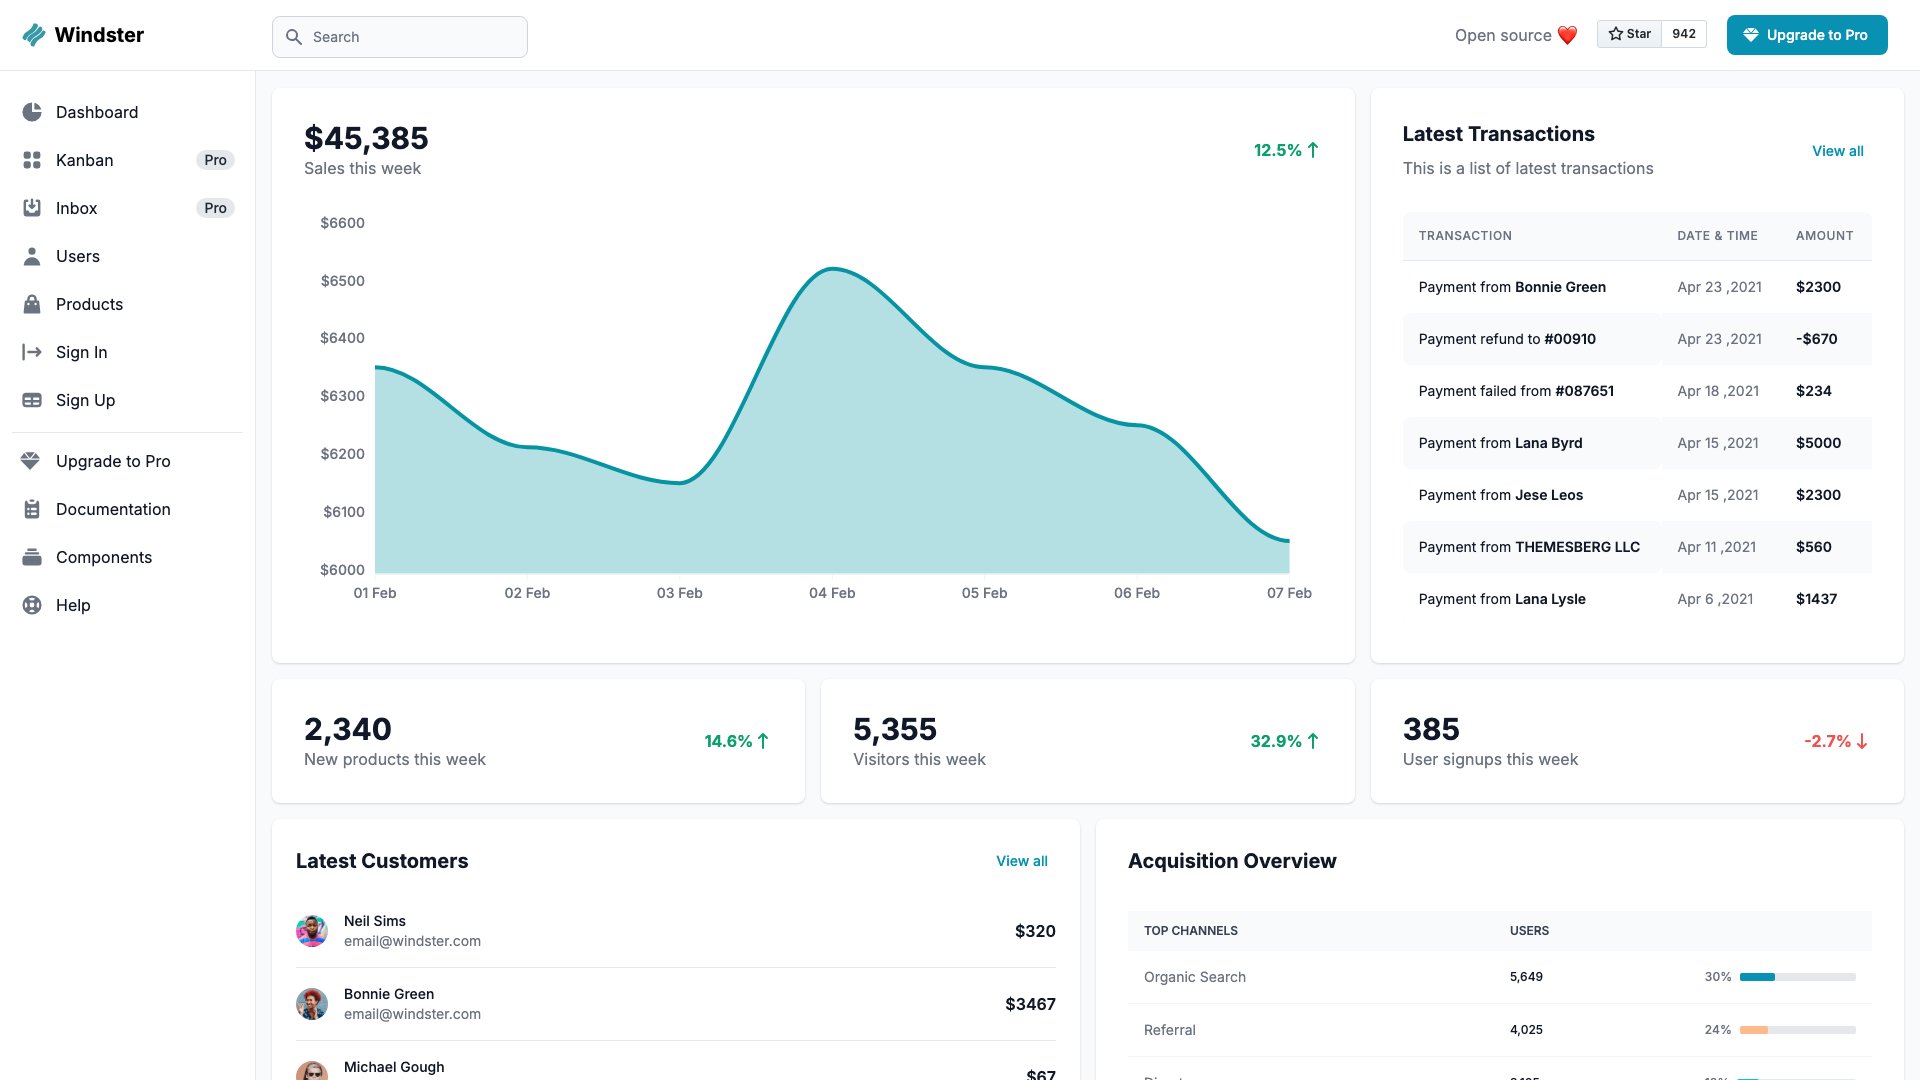The height and width of the screenshot is (1080, 1920).
Task: Select the Kanban grid icon in sidebar
Action: pos(31,160)
